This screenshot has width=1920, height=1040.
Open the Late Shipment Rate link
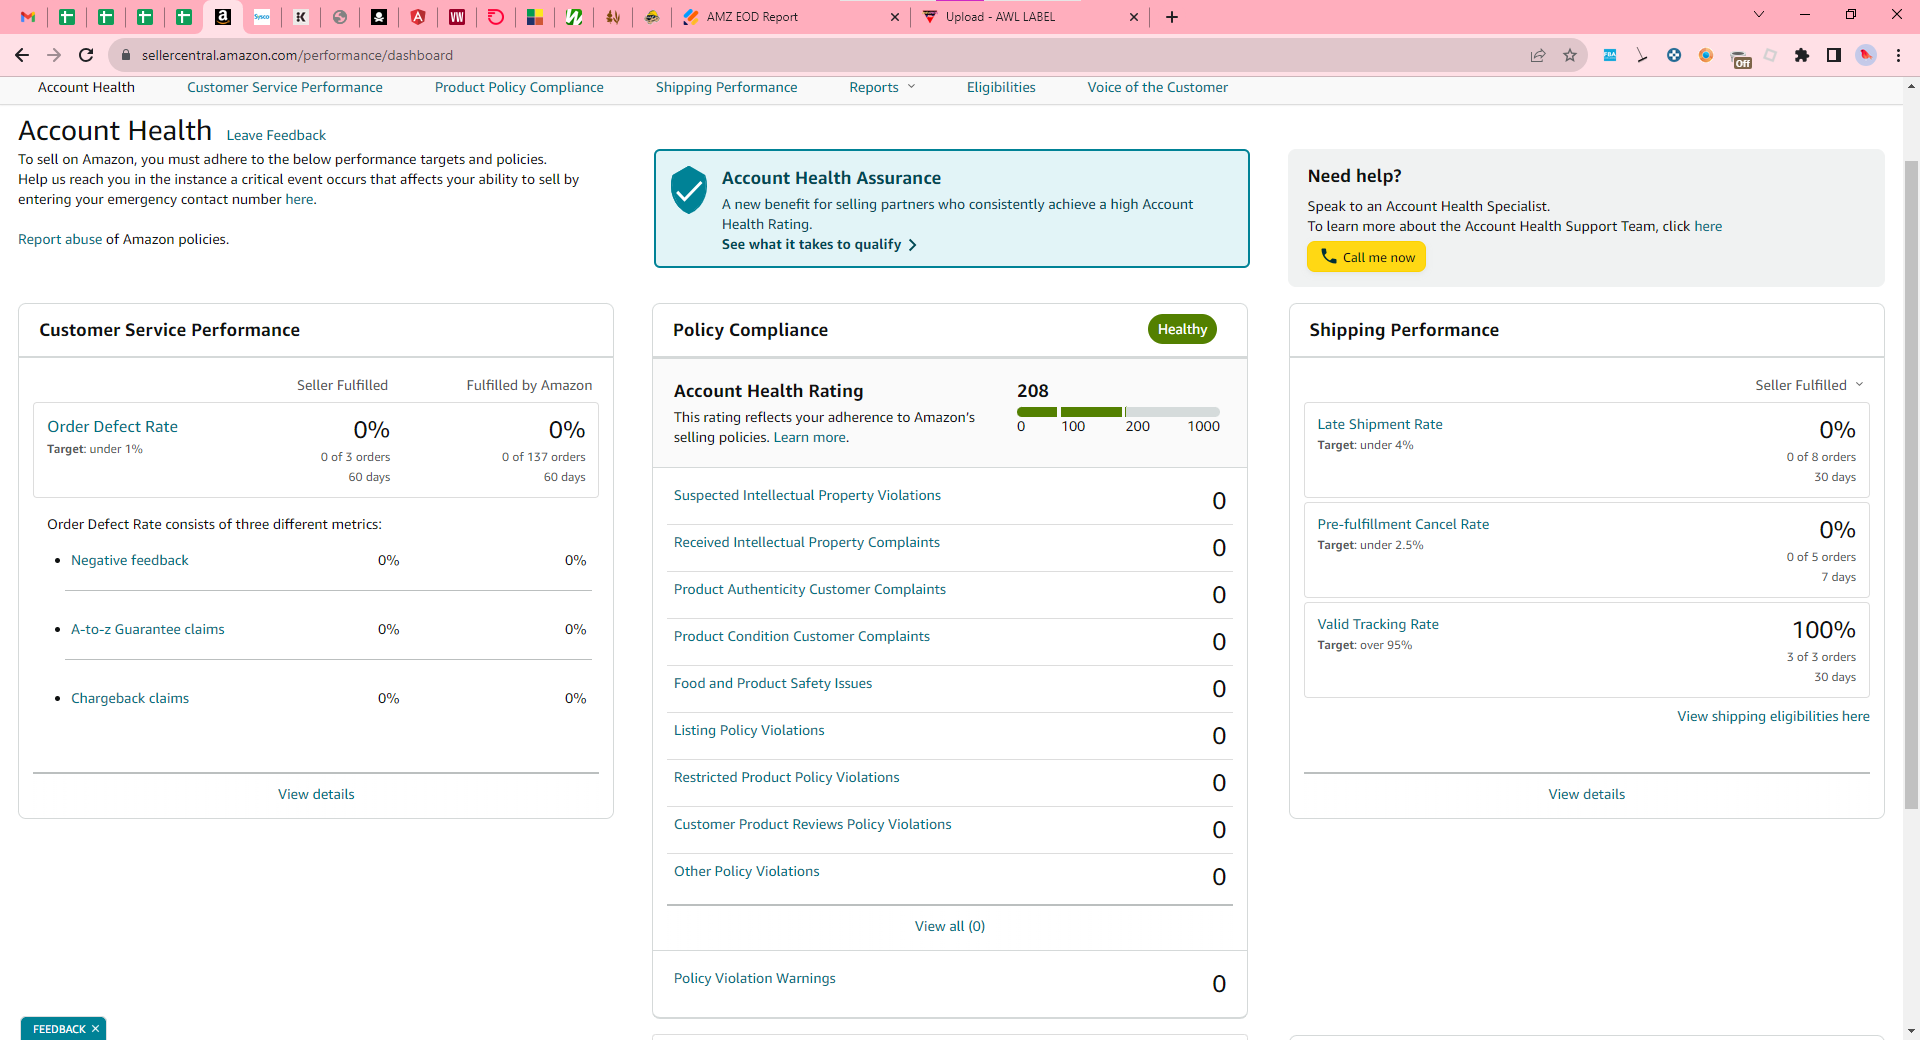pyautogui.click(x=1380, y=425)
